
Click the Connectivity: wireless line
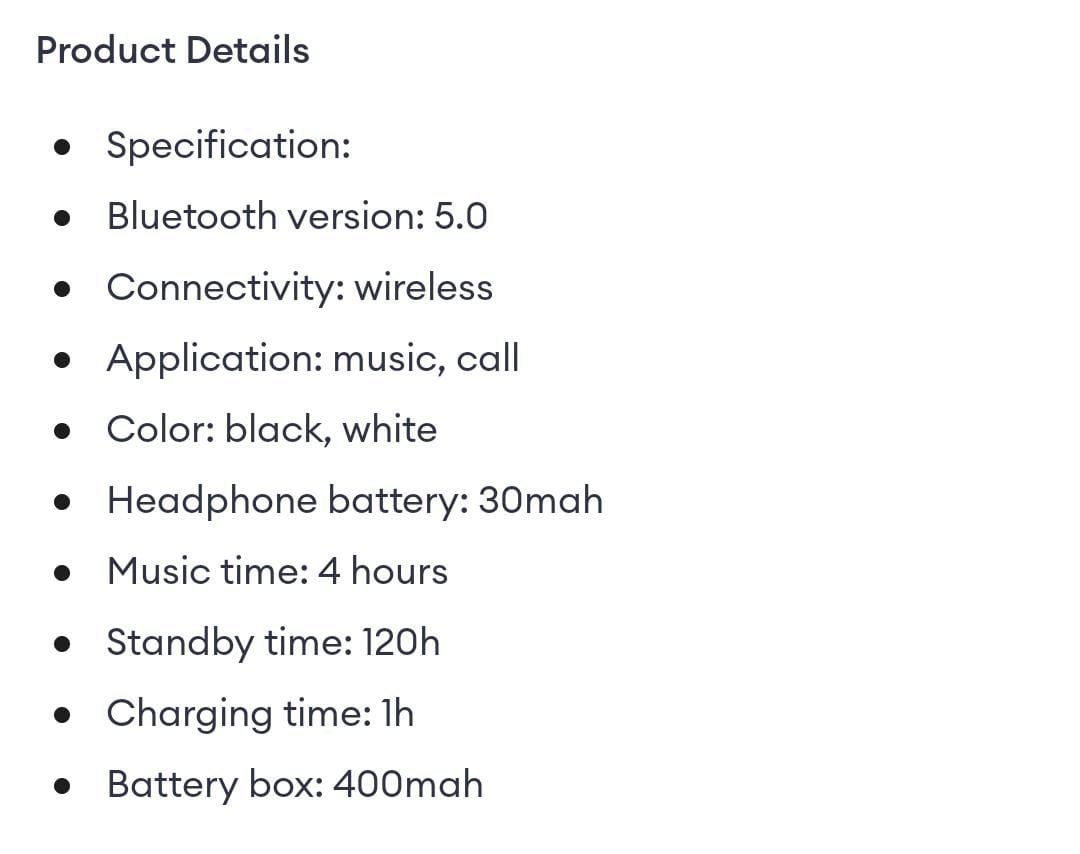[299, 287]
